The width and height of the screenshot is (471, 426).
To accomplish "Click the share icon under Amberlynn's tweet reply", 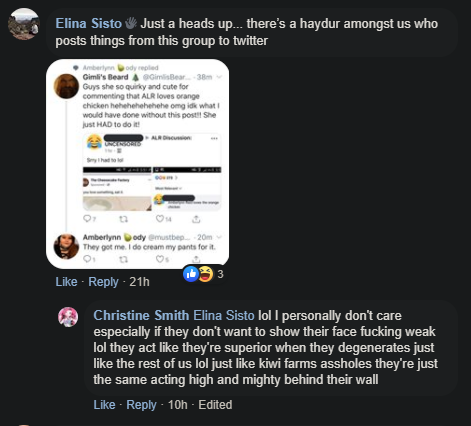I will click(196, 259).
